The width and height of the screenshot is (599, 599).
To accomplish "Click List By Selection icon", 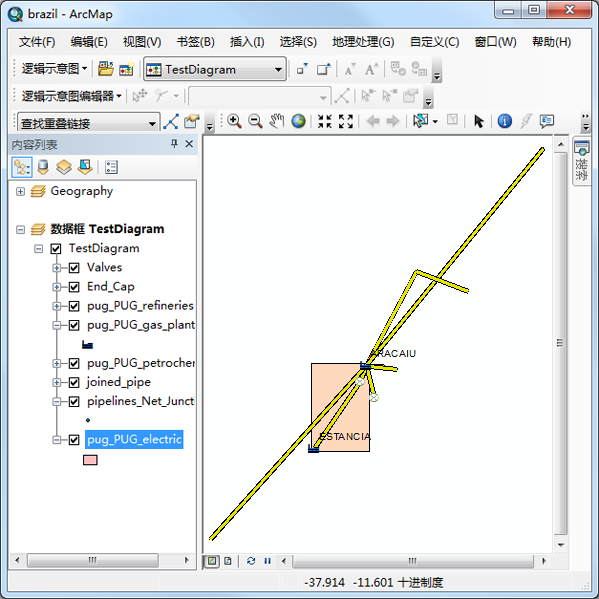I will [x=85, y=167].
